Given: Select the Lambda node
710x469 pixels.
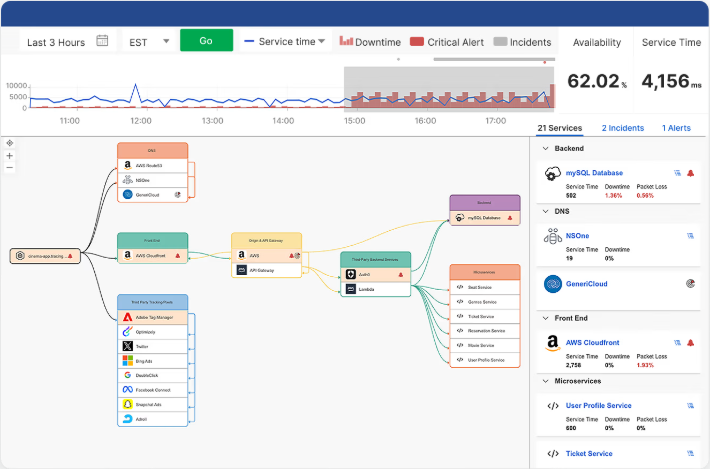Looking at the screenshot, I should pyautogui.click(x=375, y=289).
